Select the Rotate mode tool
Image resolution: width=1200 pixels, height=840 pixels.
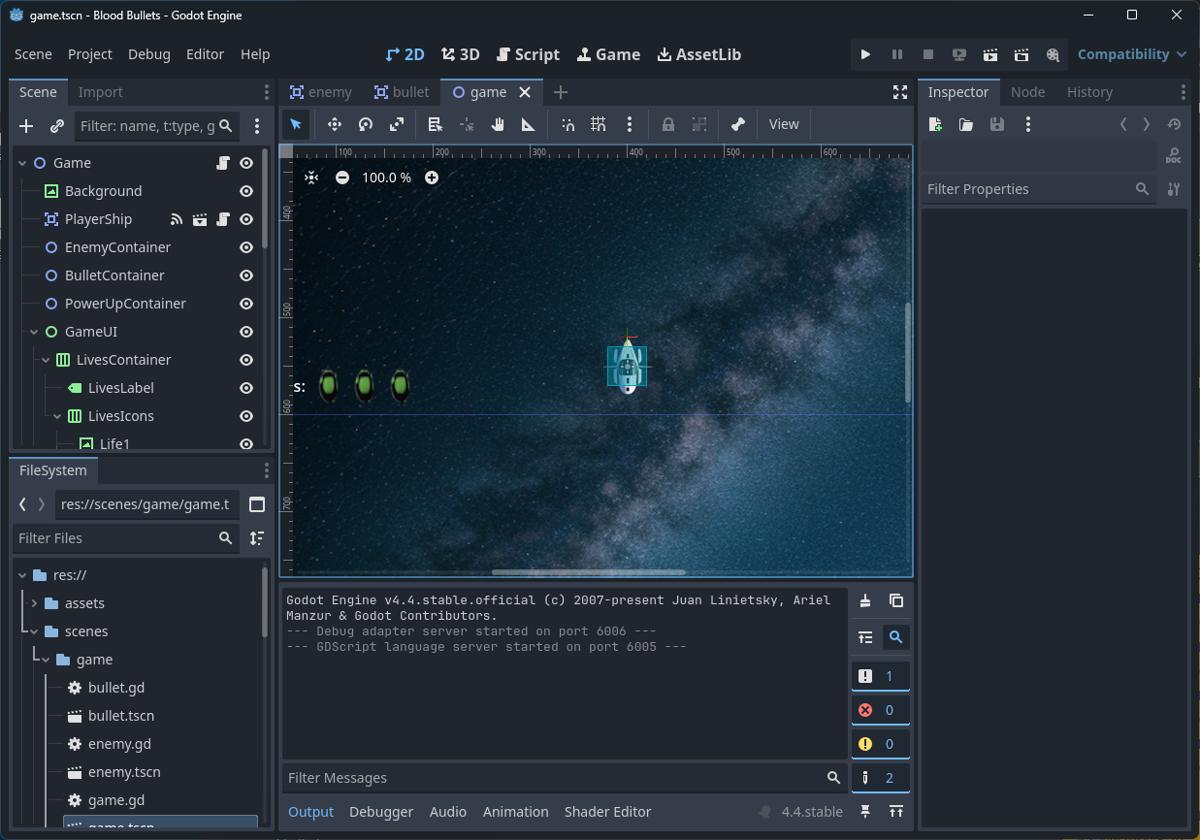point(366,124)
